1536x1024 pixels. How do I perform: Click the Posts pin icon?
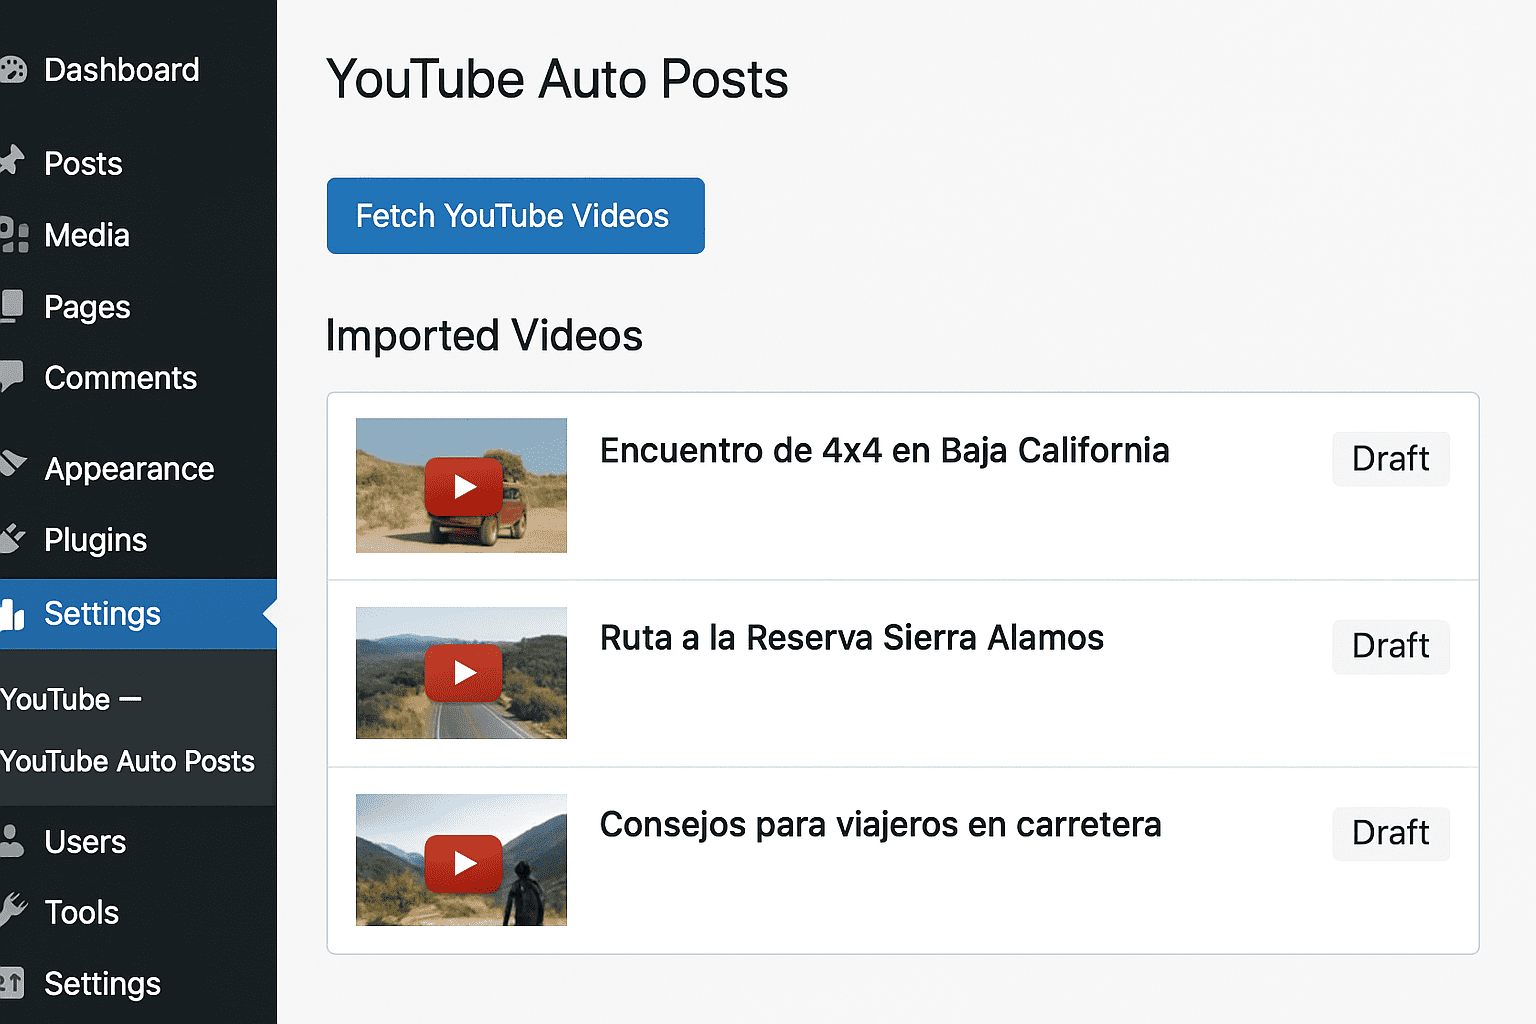coord(12,160)
